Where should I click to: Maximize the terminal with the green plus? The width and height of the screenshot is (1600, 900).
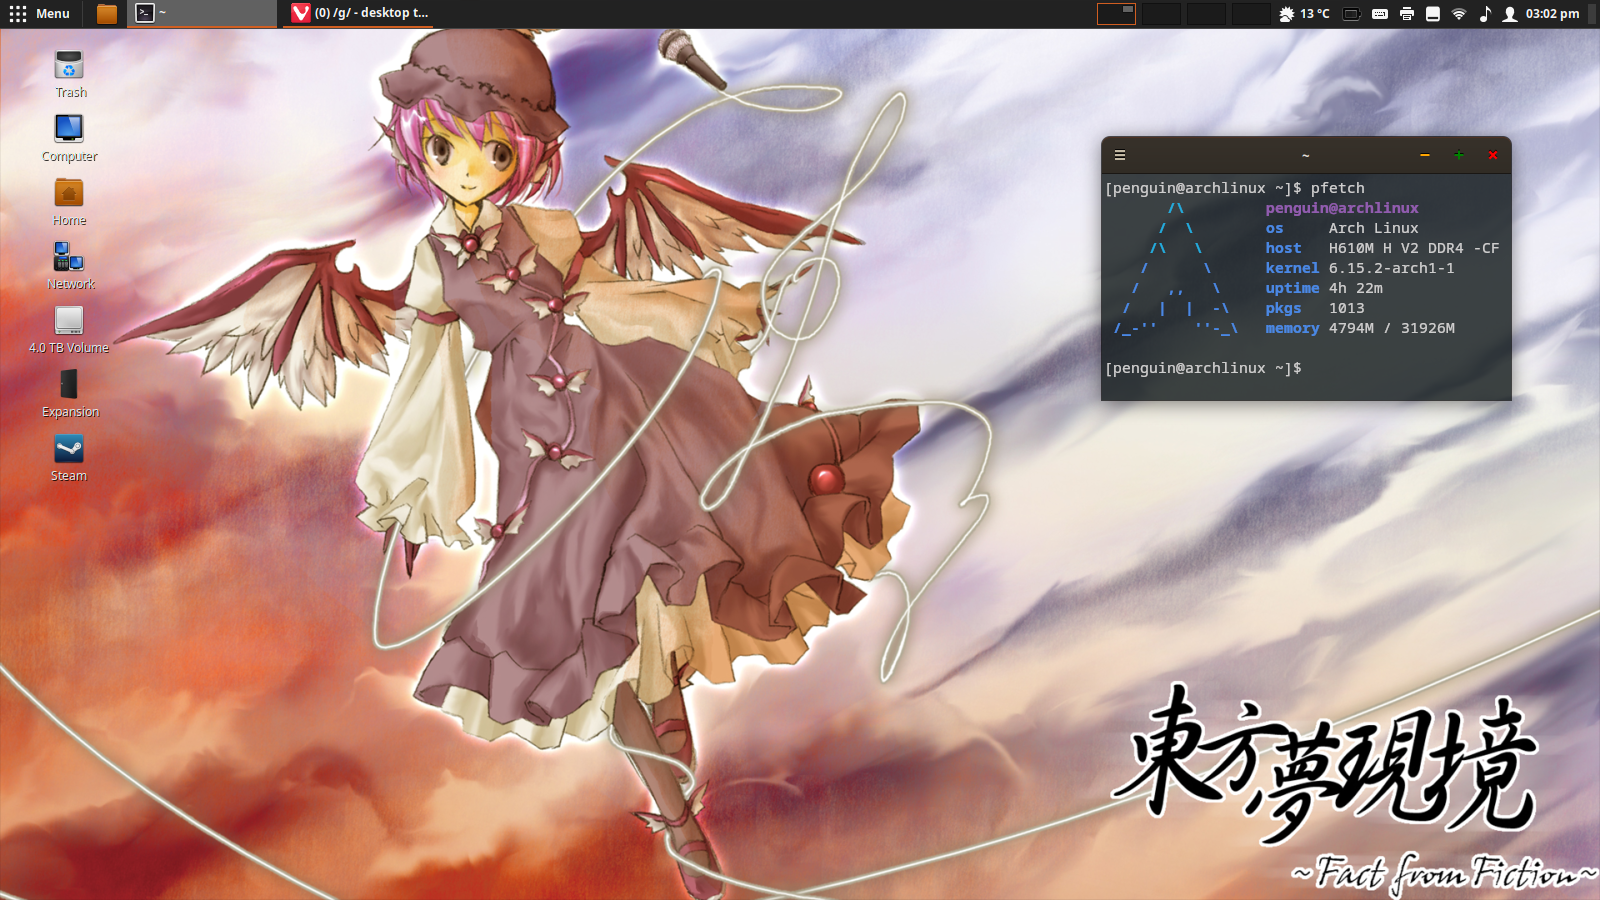1459,155
